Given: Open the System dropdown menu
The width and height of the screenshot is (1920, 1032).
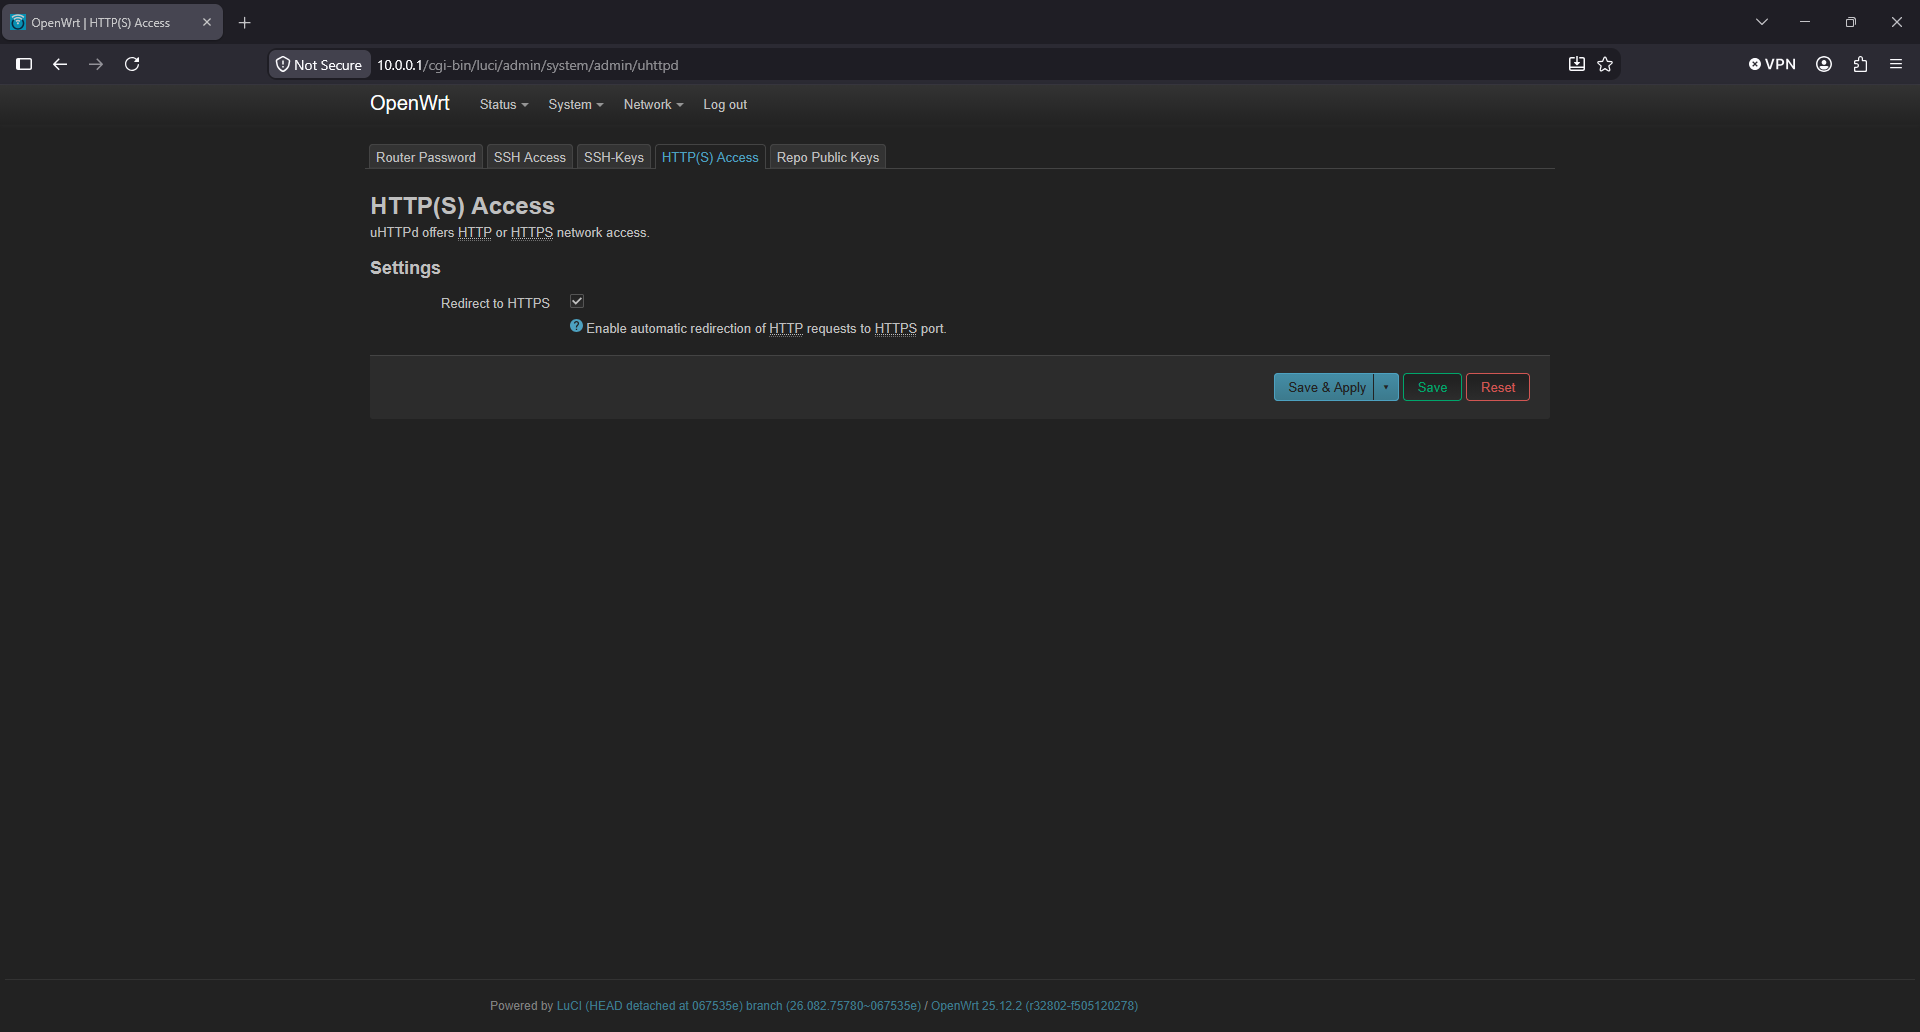Looking at the screenshot, I should (575, 104).
